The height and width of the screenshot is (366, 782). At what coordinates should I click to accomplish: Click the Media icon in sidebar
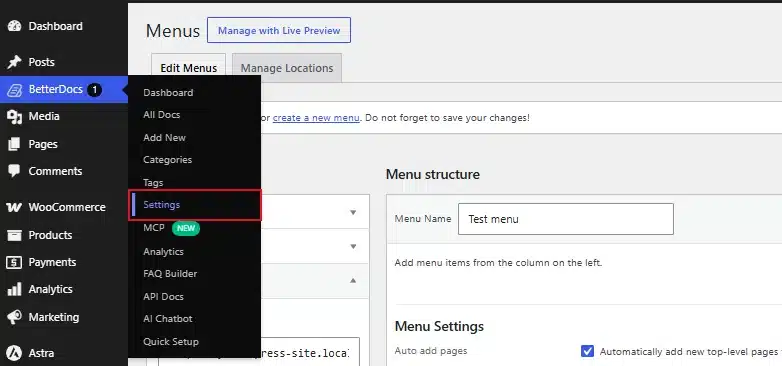14,117
